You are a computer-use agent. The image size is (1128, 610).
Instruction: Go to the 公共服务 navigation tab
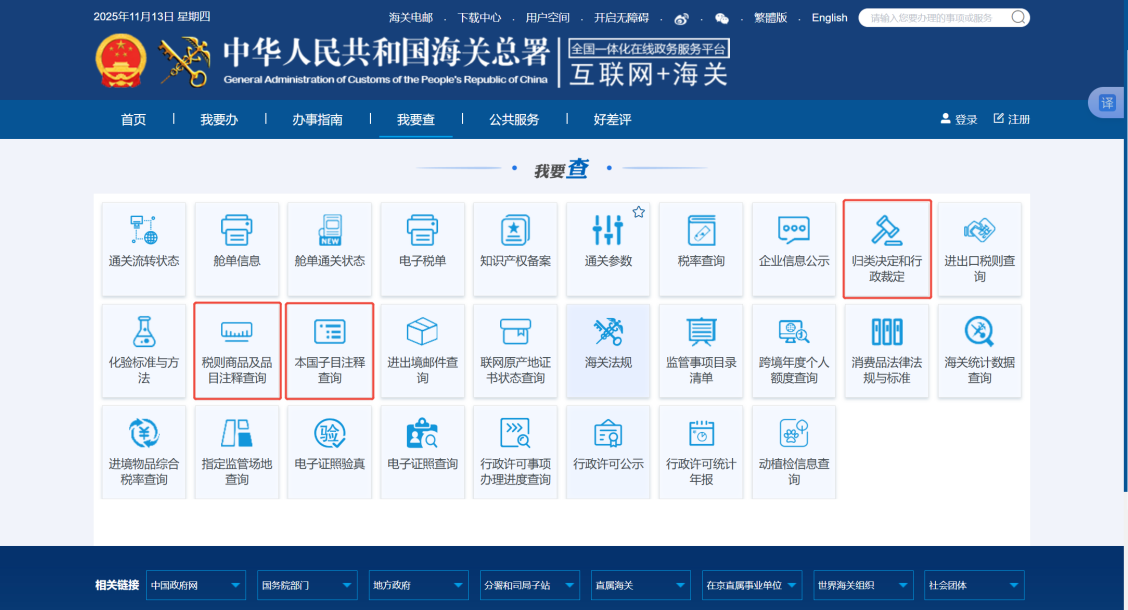[x=514, y=120]
